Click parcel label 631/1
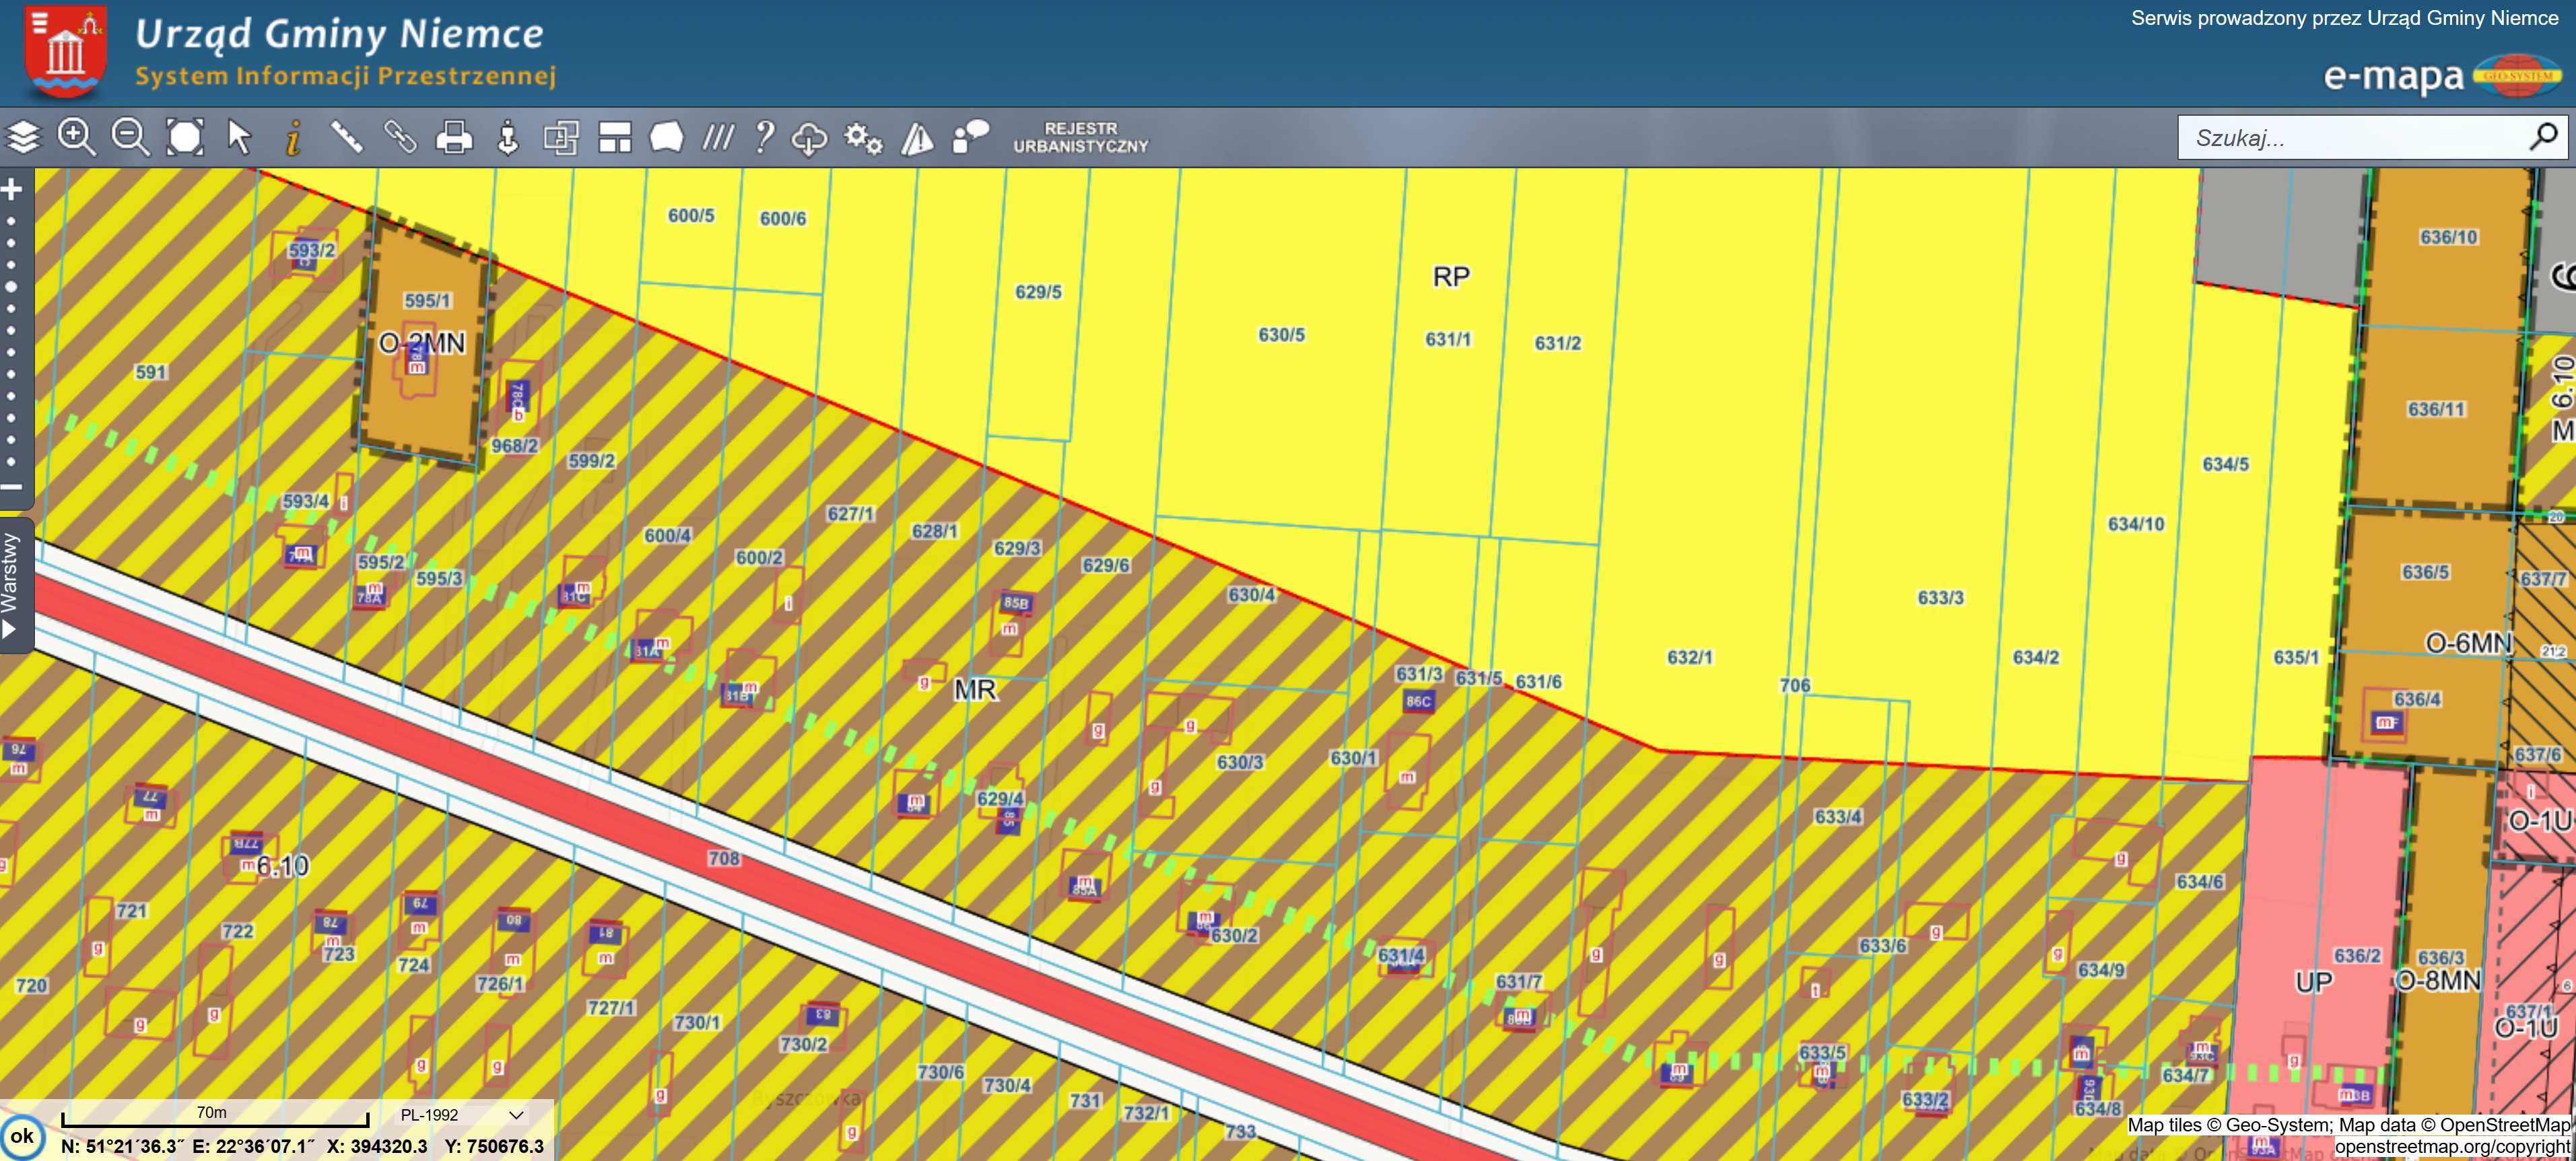2576x1161 pixels. pyautogui.click(x=1448, y=340)
